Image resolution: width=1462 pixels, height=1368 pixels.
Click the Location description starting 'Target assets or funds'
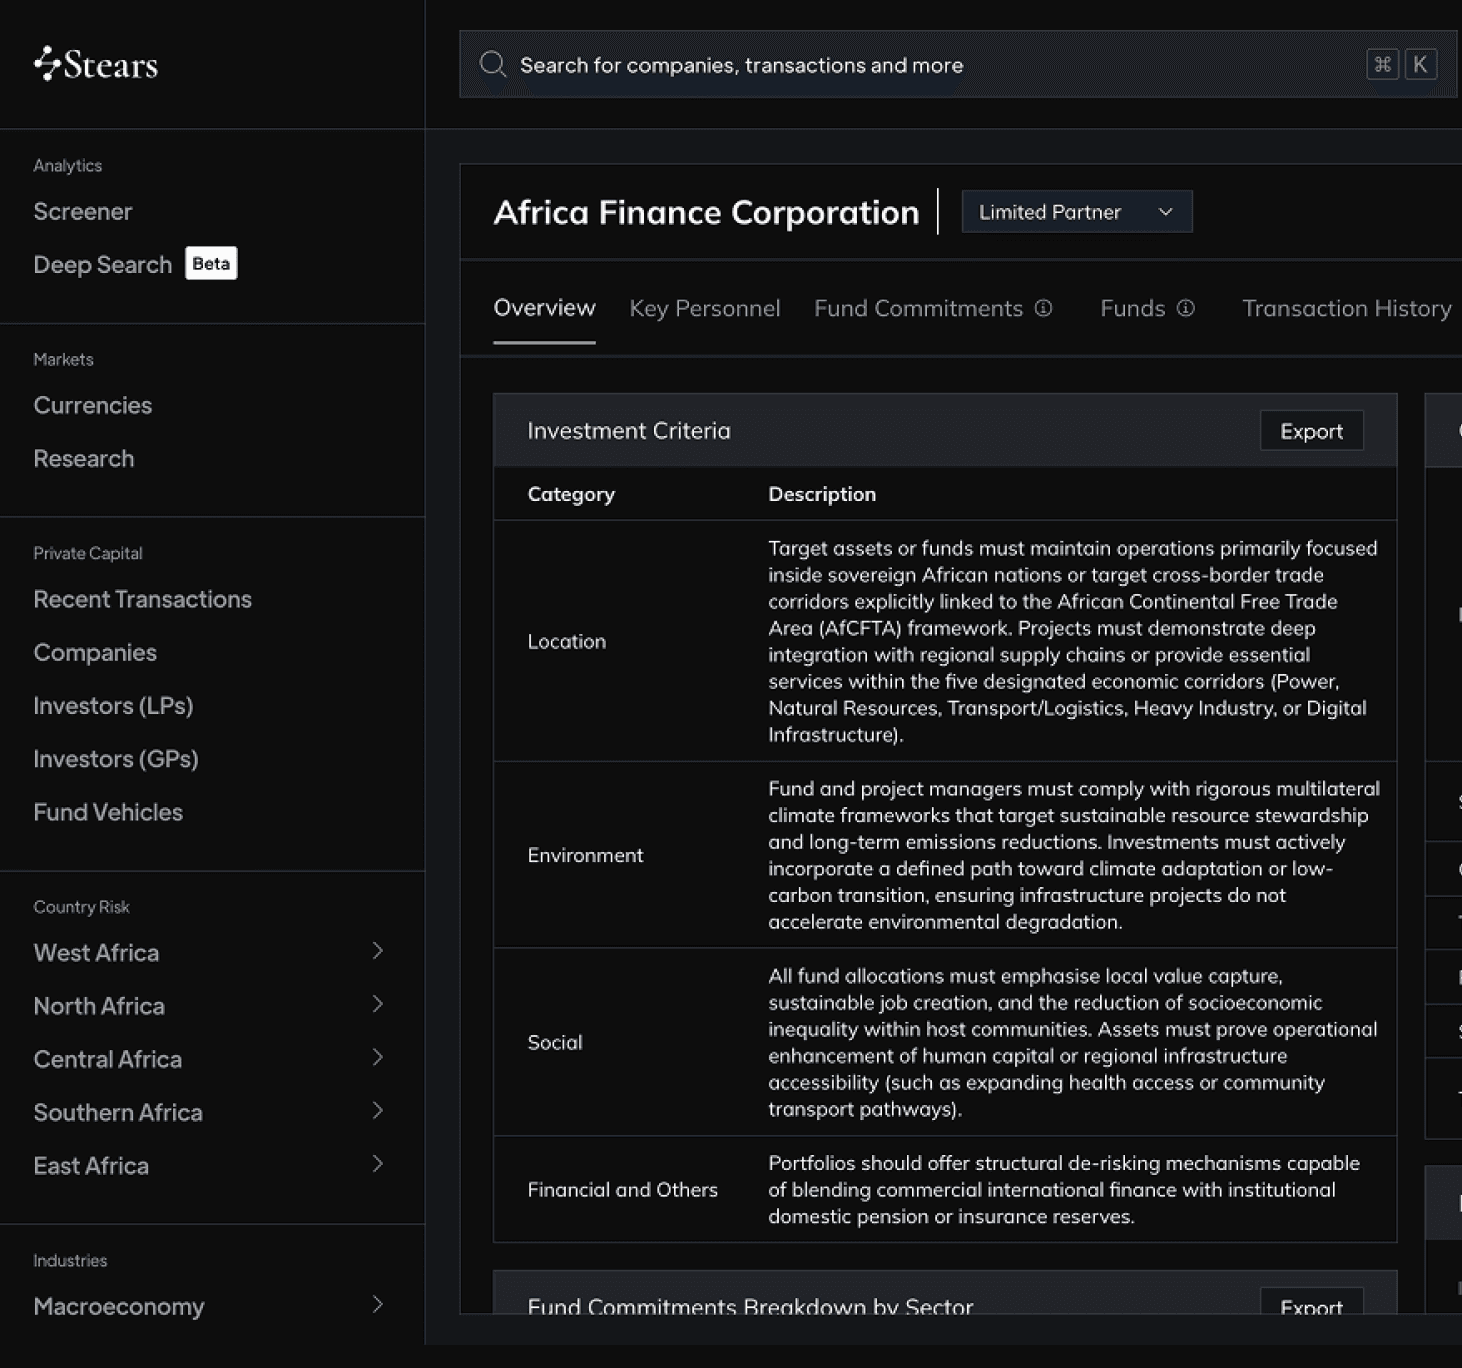(1073, 642)
